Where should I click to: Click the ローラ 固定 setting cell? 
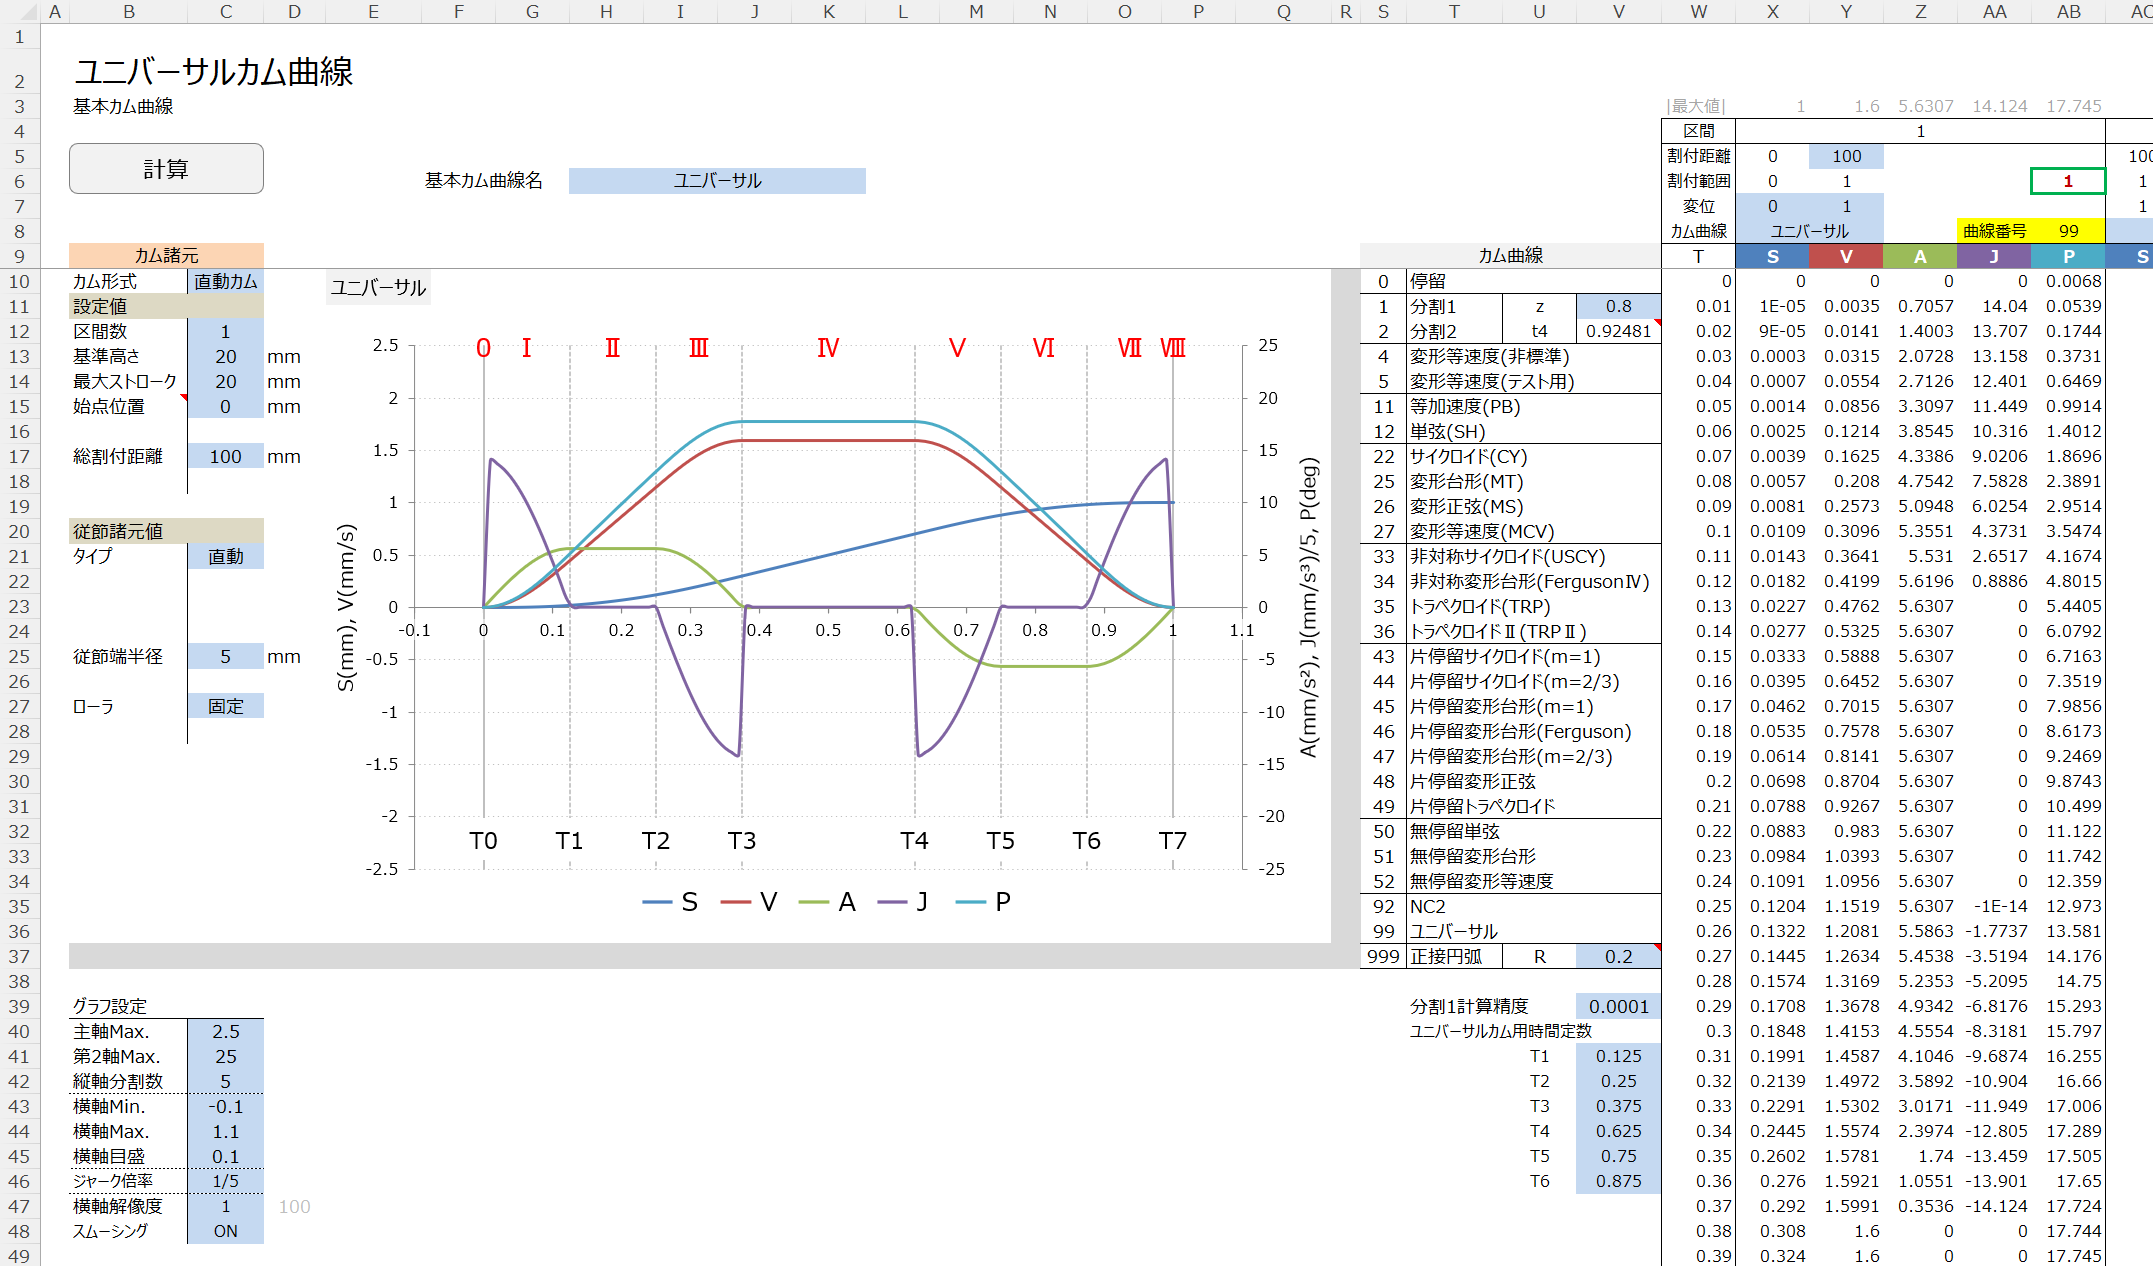pos(225,707)
